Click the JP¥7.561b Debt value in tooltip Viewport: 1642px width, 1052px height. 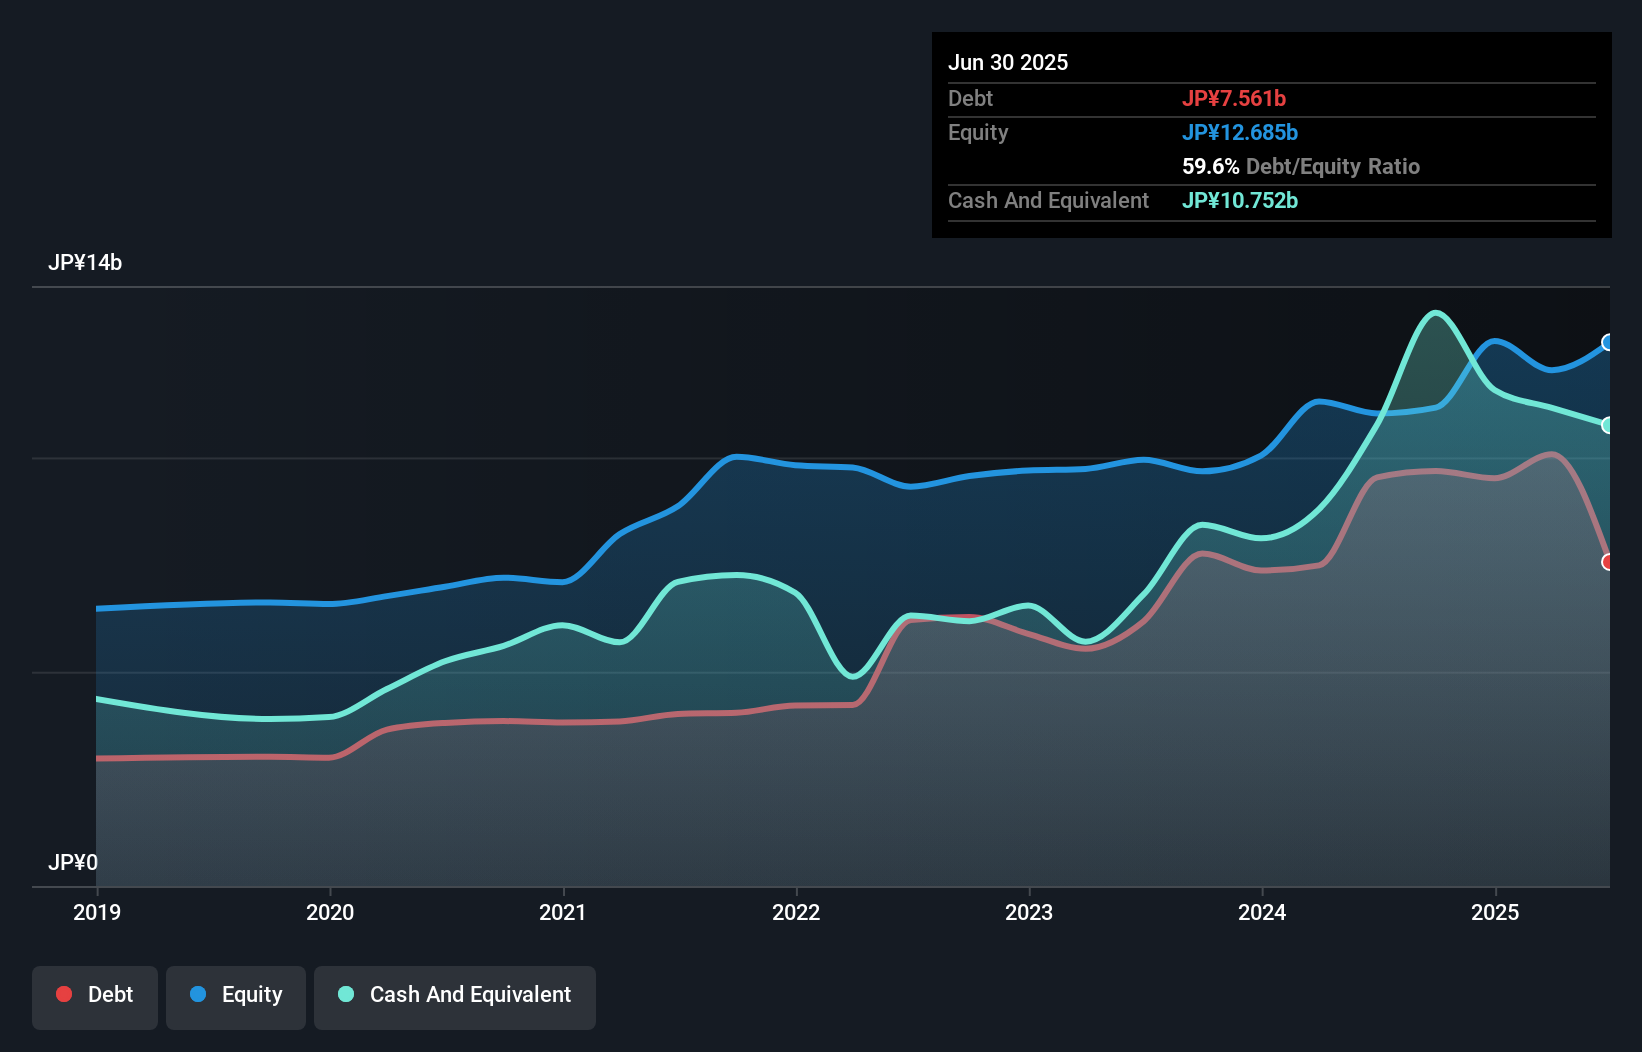[x=1234, y=99]
